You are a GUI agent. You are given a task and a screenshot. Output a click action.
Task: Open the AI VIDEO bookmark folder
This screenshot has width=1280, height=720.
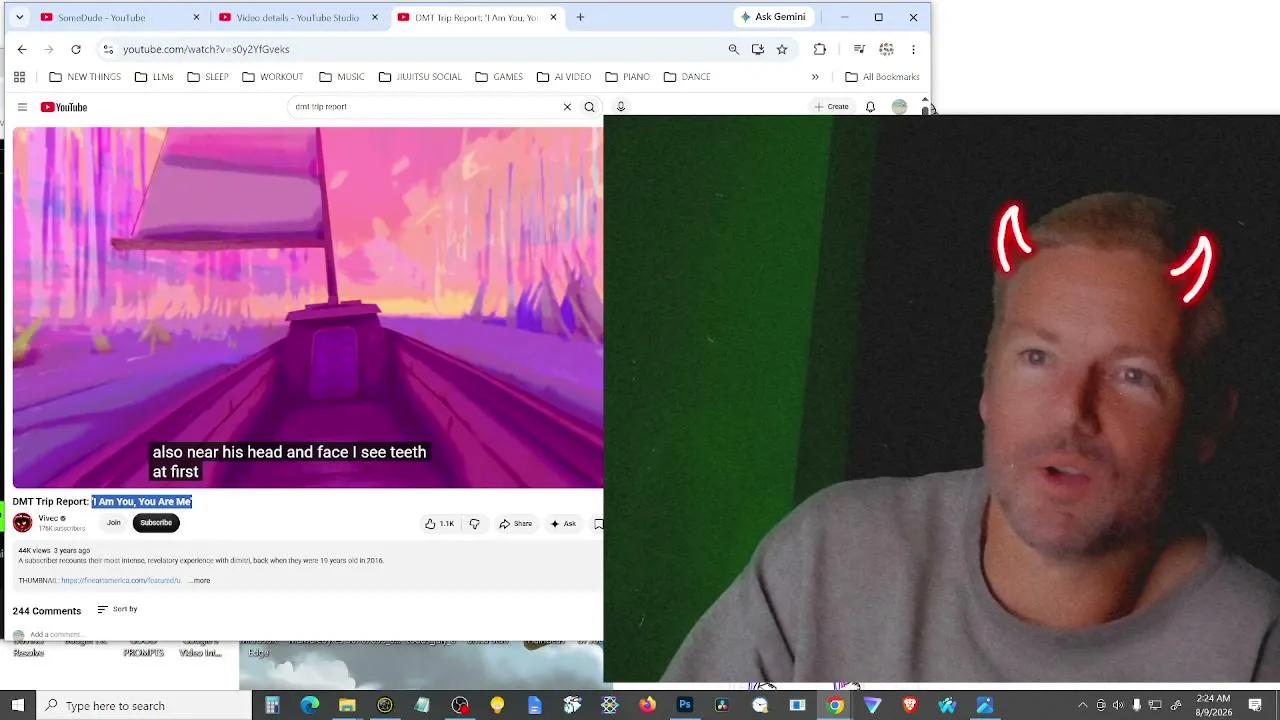pyautogui.click(x=564, y=77)
